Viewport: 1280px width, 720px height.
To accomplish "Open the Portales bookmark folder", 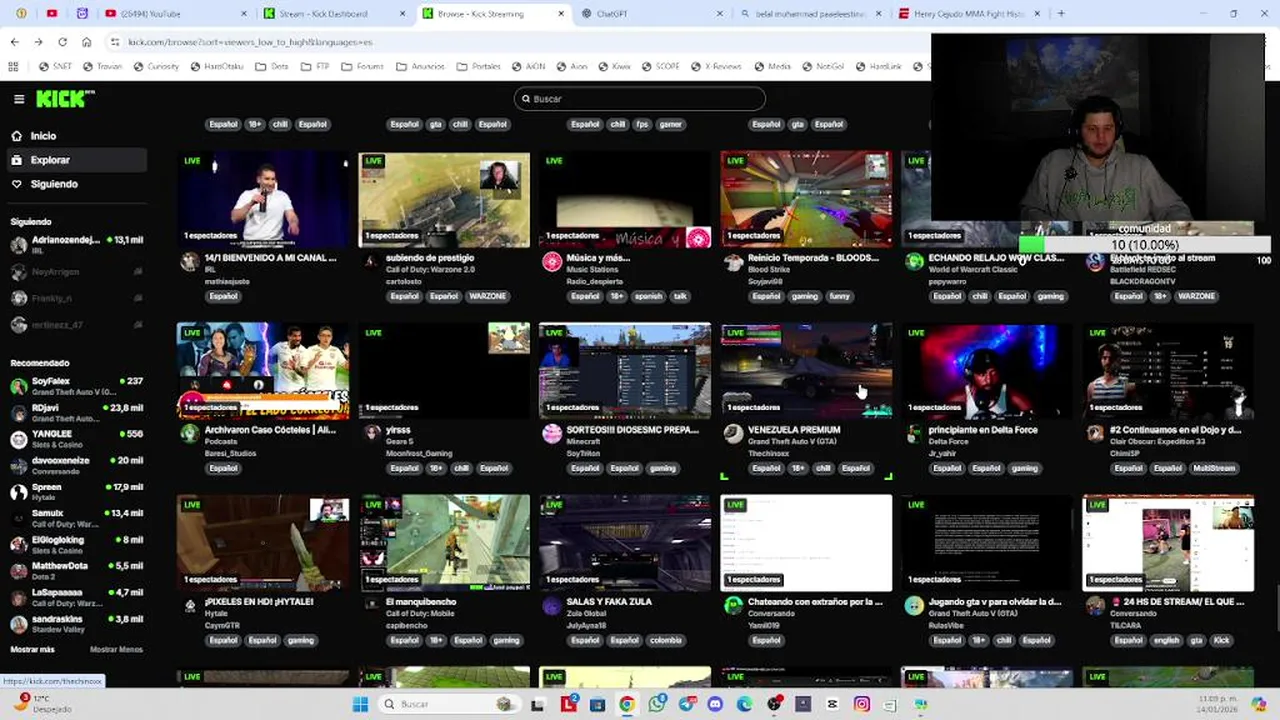I will [x=479, y=67].
